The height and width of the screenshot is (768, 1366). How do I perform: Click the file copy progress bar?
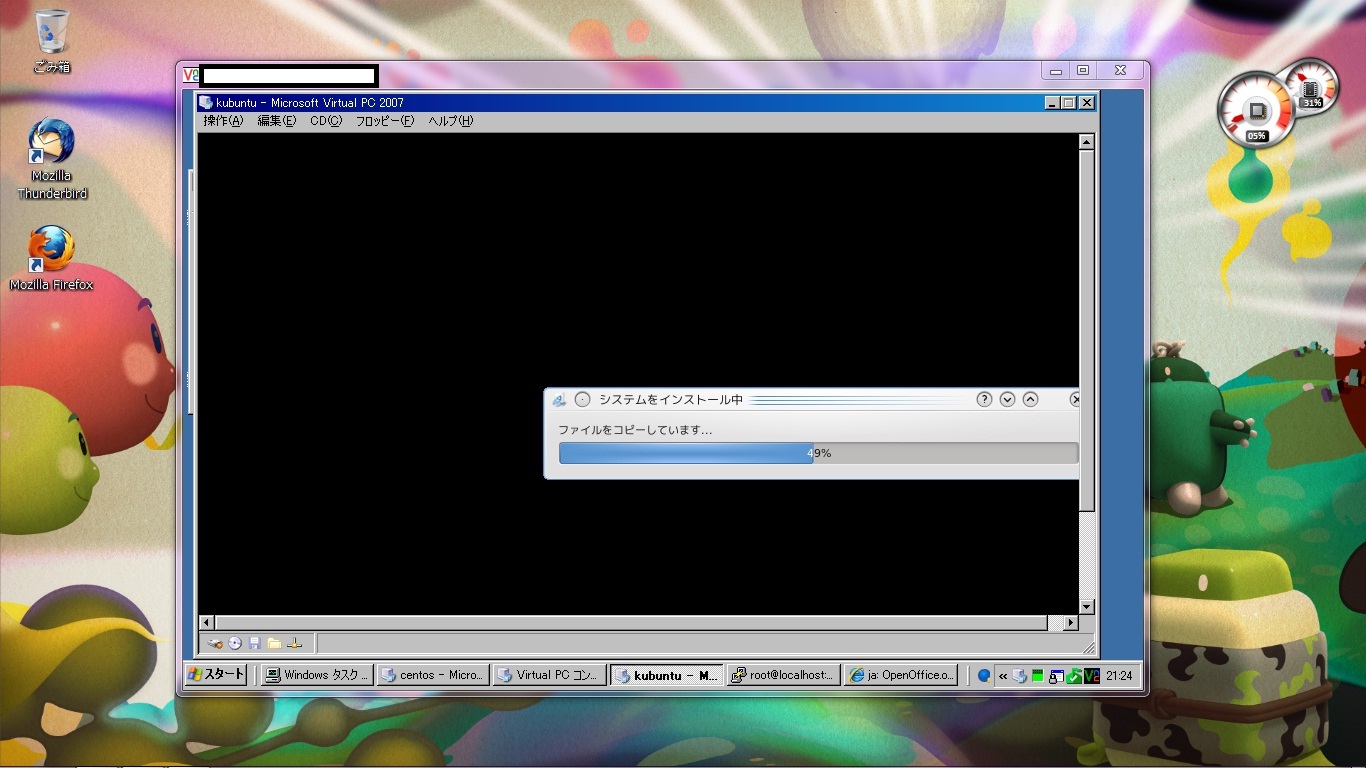point(818,453)
